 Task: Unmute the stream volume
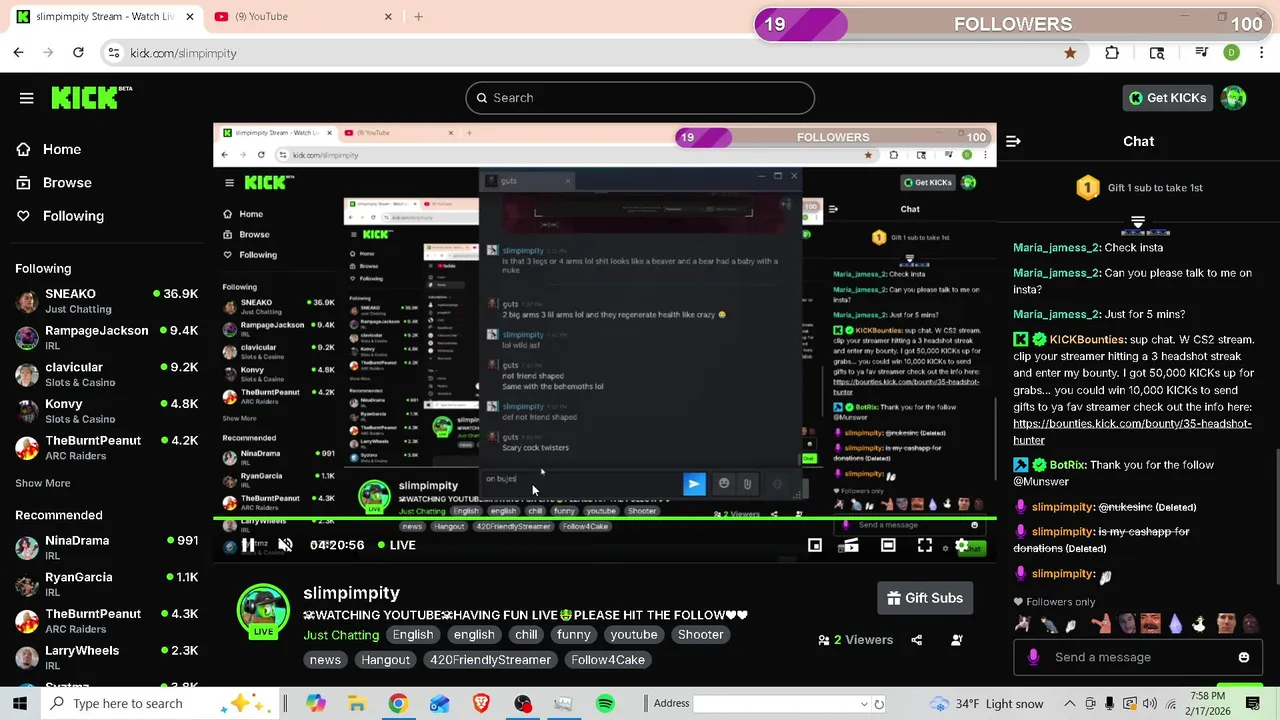coord(285,545)
